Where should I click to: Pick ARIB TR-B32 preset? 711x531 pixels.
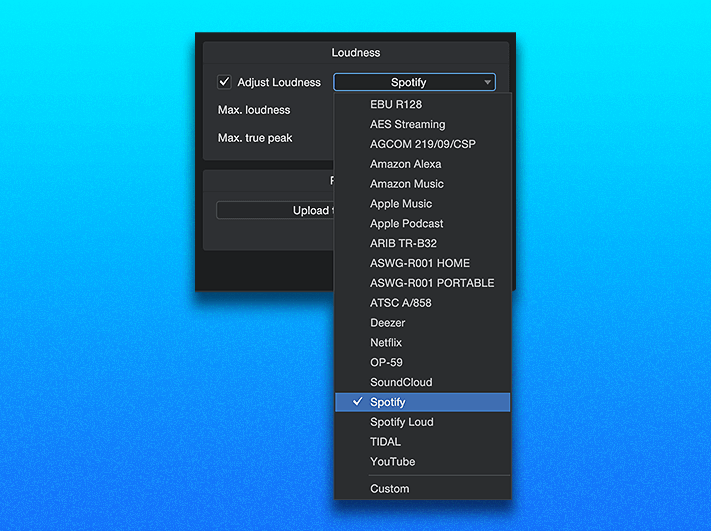click(423, 244)
